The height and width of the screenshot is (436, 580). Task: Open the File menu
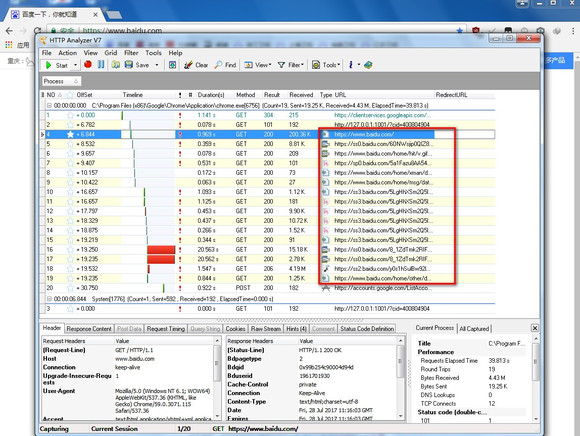47,53
